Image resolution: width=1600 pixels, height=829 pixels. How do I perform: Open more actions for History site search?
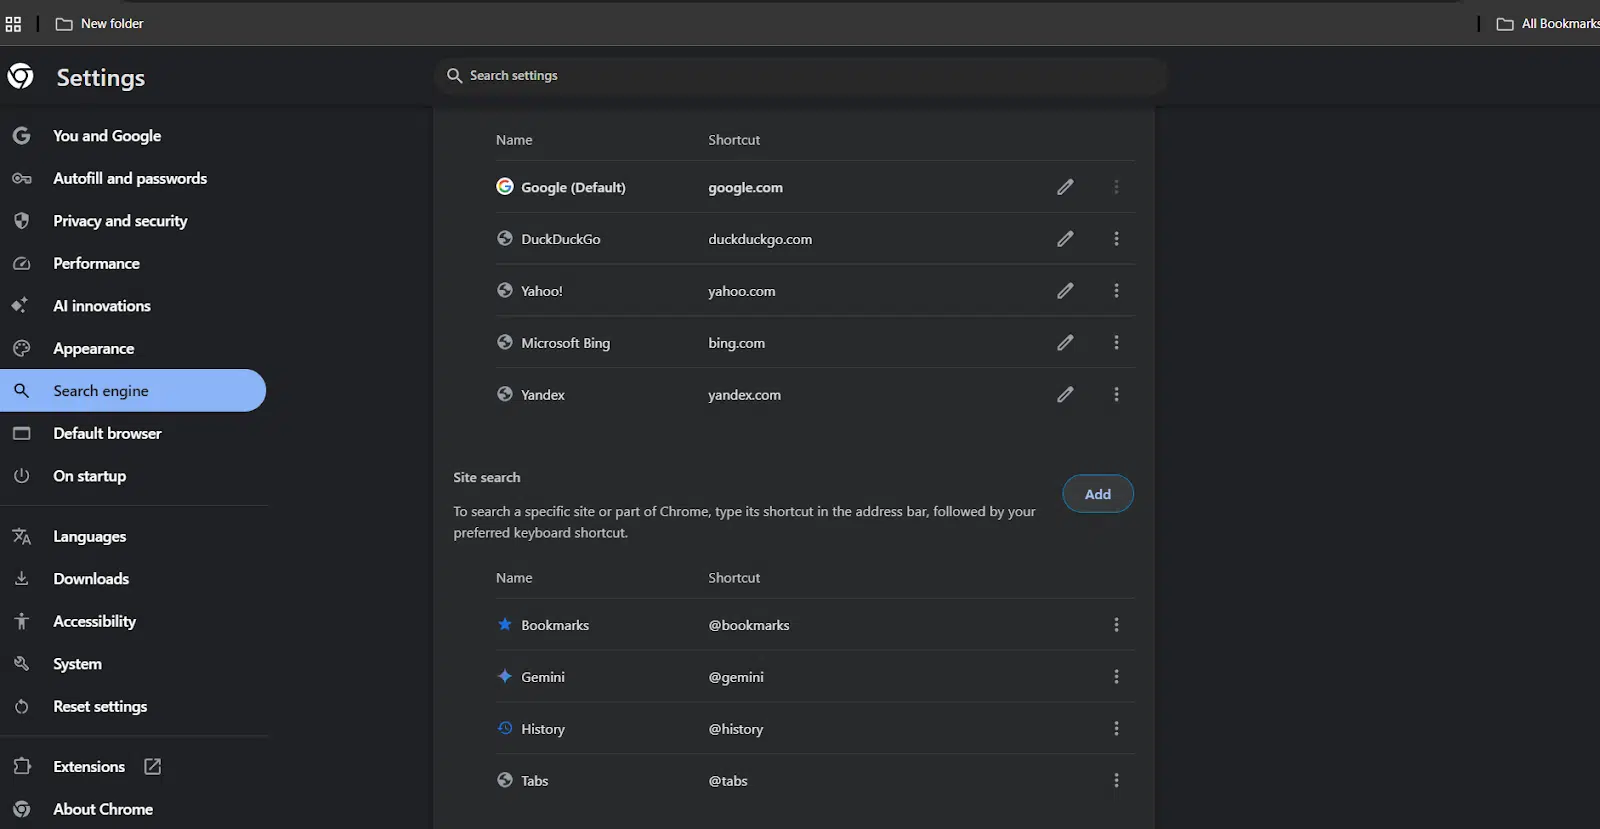(x=1116, y=729)
